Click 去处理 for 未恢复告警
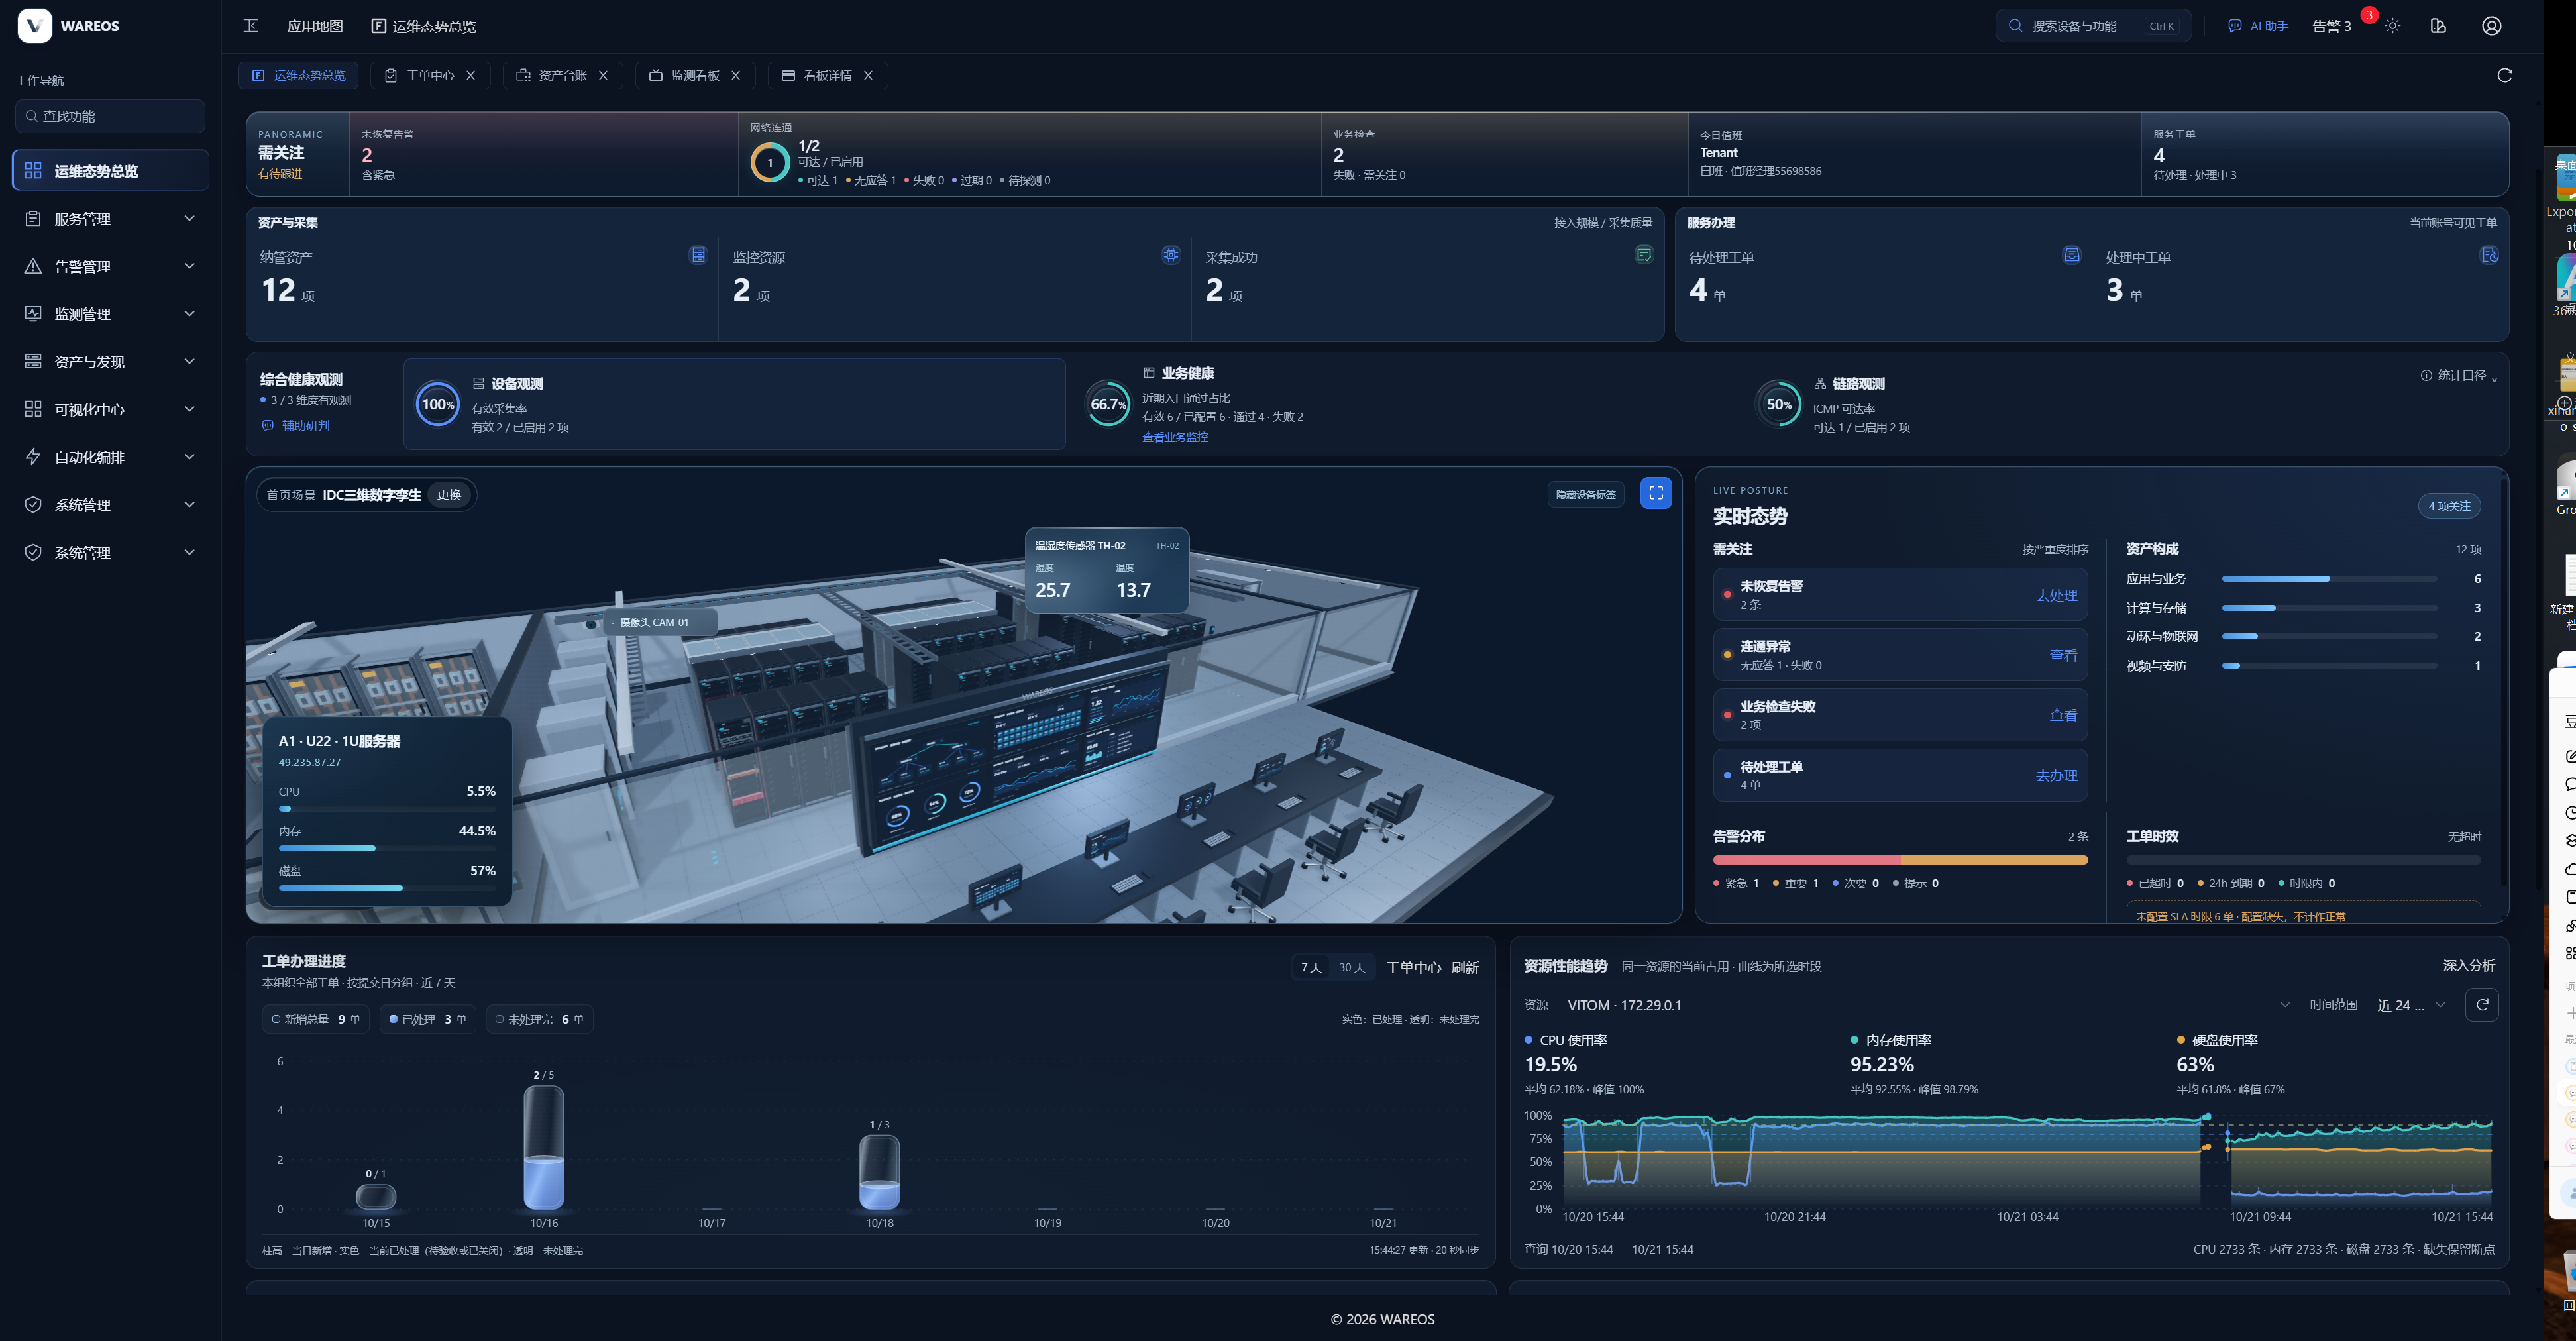Screen dimensions: 2576x1341 click(x=2056, y=595)
